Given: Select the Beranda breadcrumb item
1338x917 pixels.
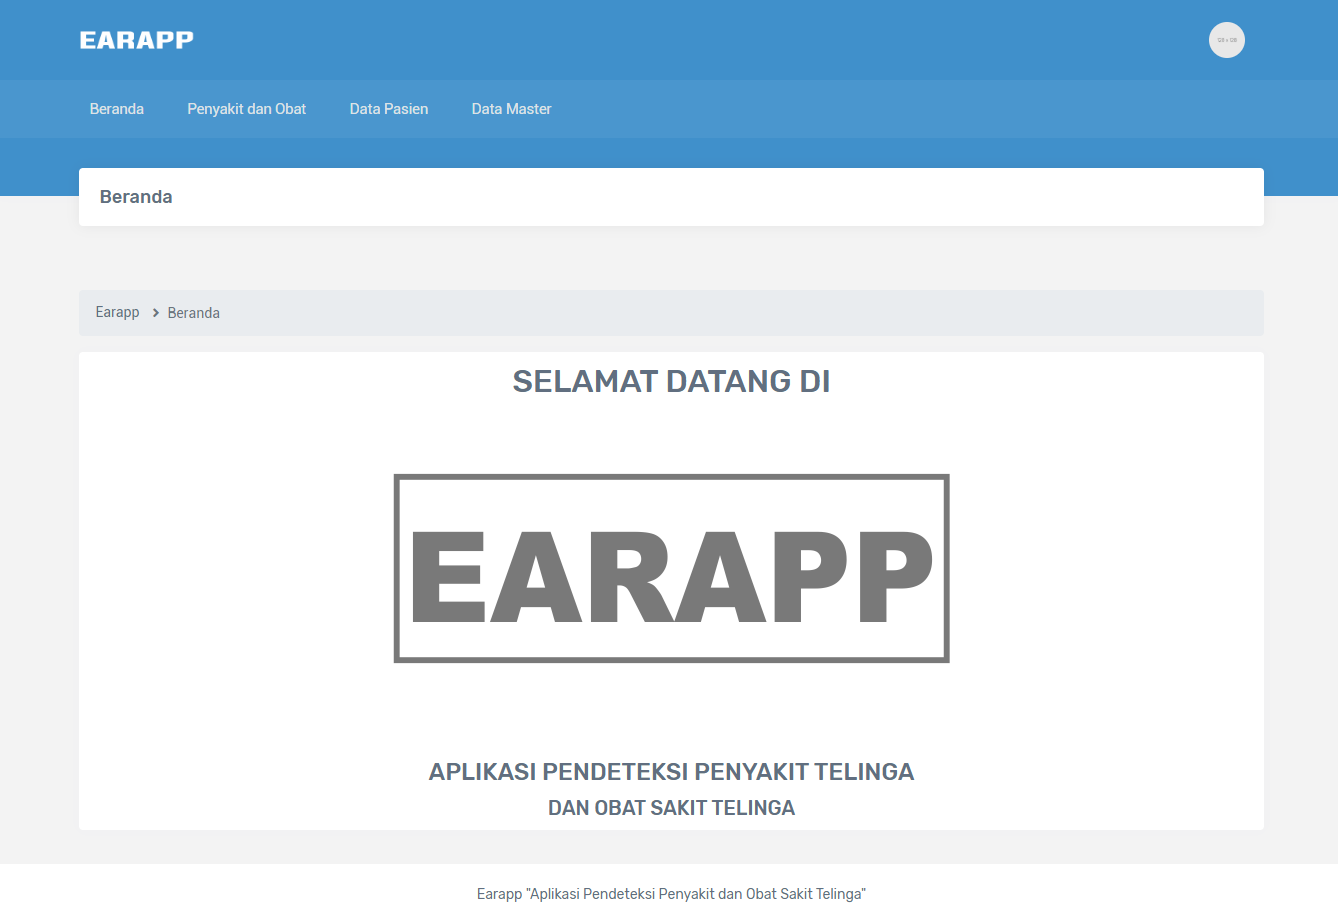Looking at the screenshot, I should click(193, 313).
